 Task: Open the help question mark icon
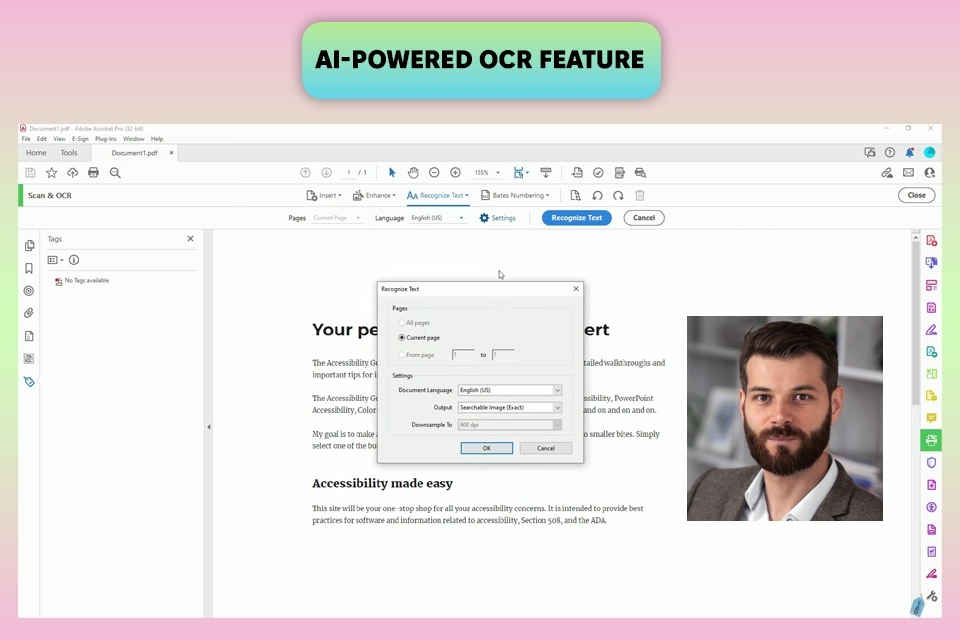[x=890, y=152]
